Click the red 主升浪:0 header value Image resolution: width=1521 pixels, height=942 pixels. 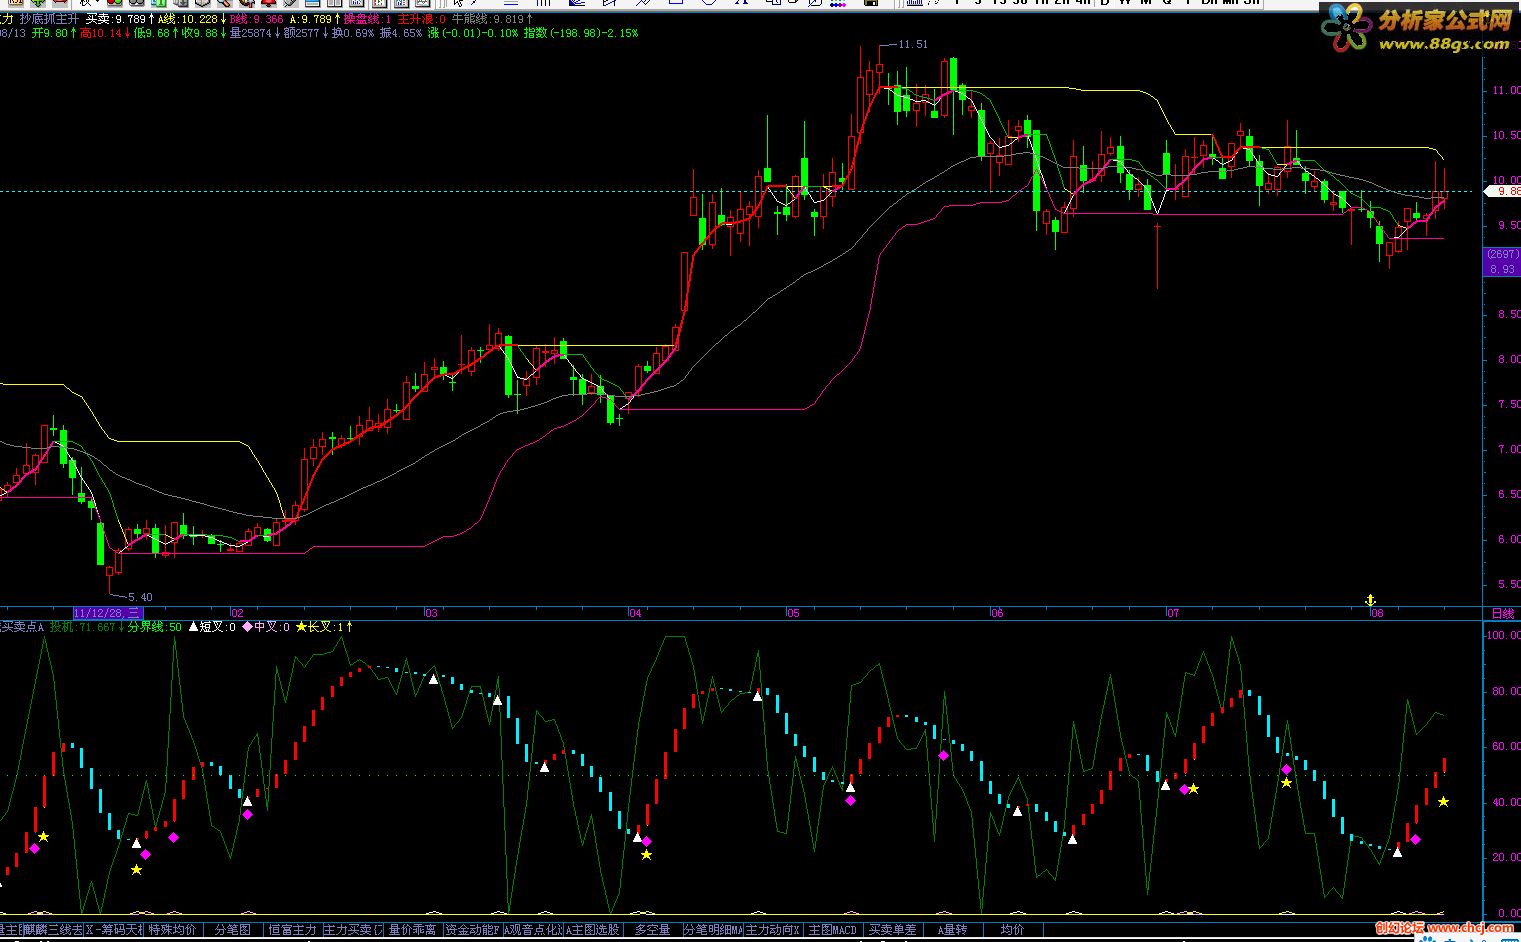click(422, 19)
